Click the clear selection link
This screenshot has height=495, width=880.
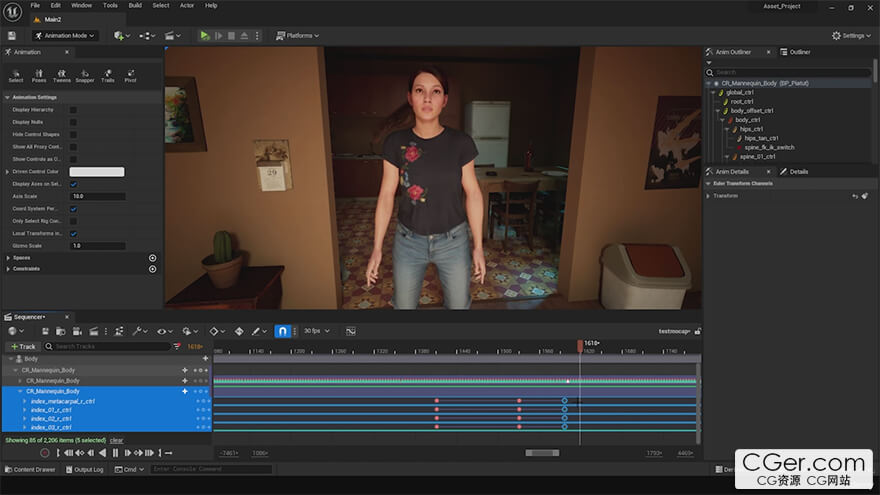pyautogui.click(x=117, y=440)
